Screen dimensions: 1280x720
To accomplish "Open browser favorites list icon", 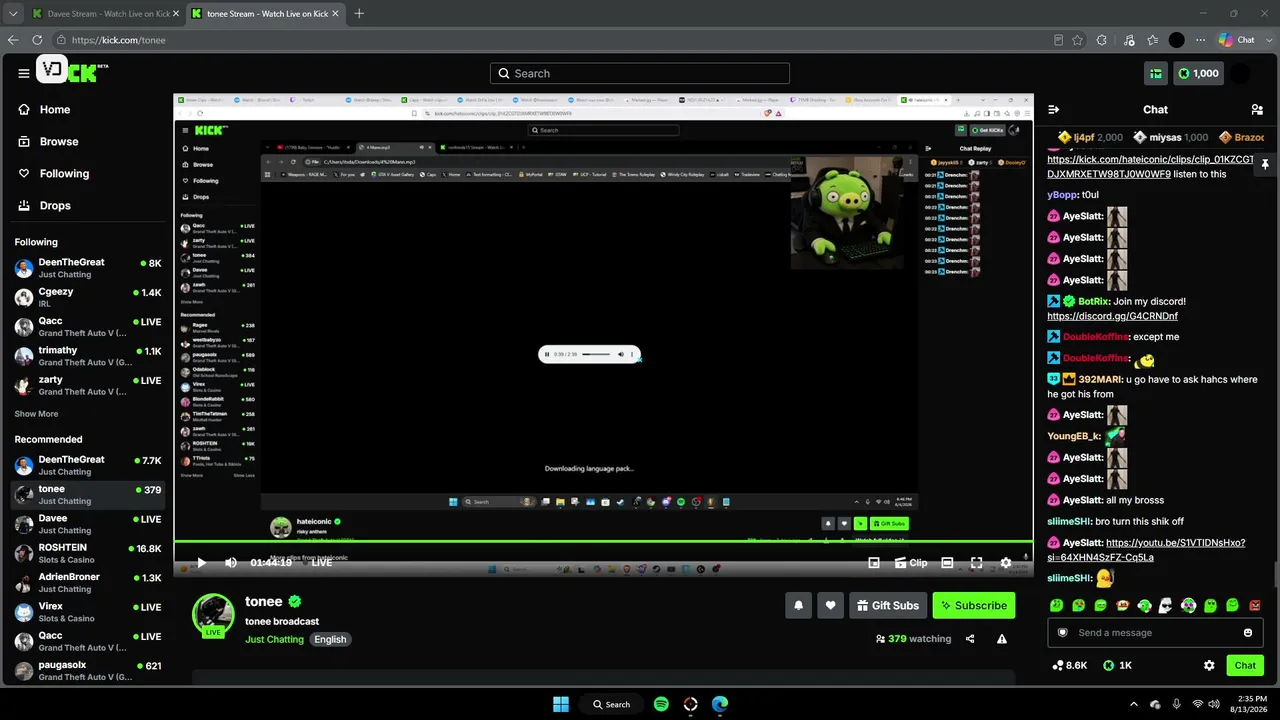I will tap(1153, 40).
